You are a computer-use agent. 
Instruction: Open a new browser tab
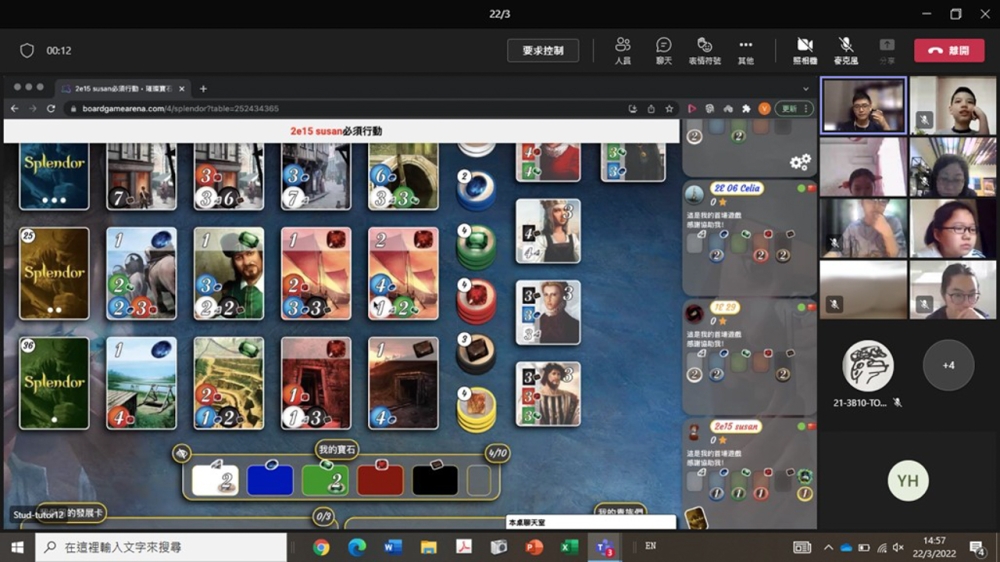pos(203,89)
